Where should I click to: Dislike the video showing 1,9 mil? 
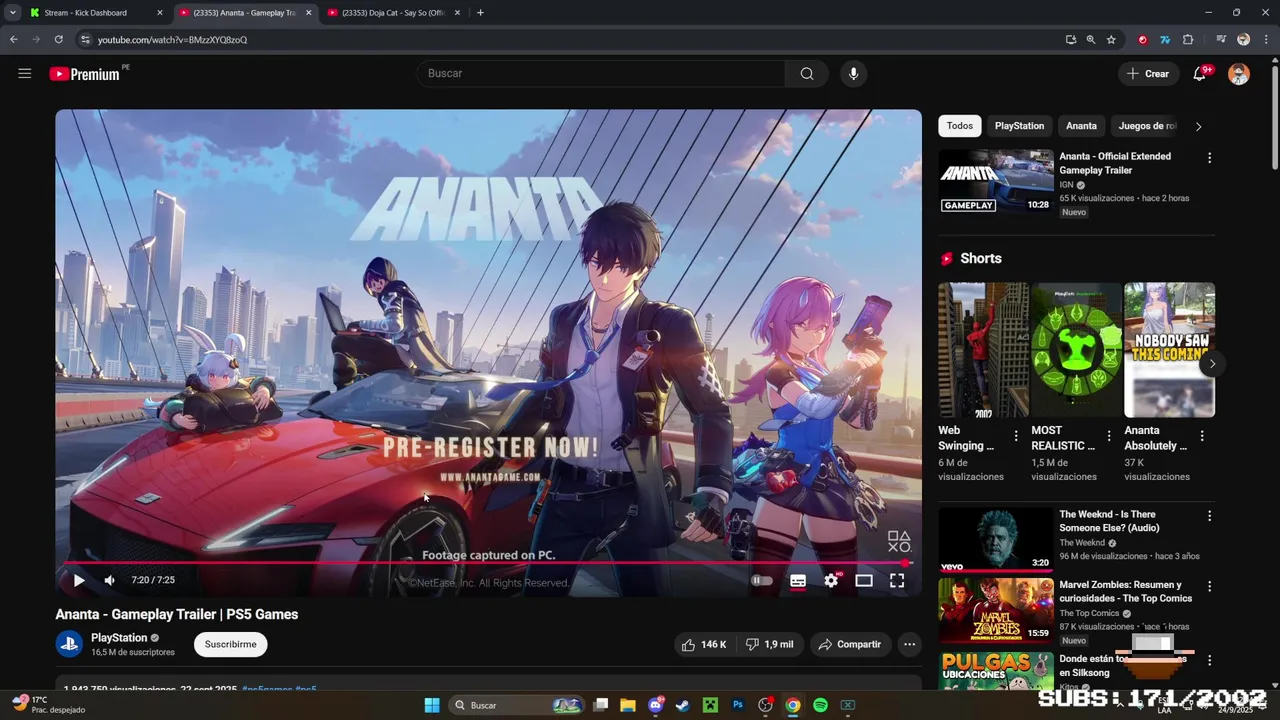coord(769,645)
